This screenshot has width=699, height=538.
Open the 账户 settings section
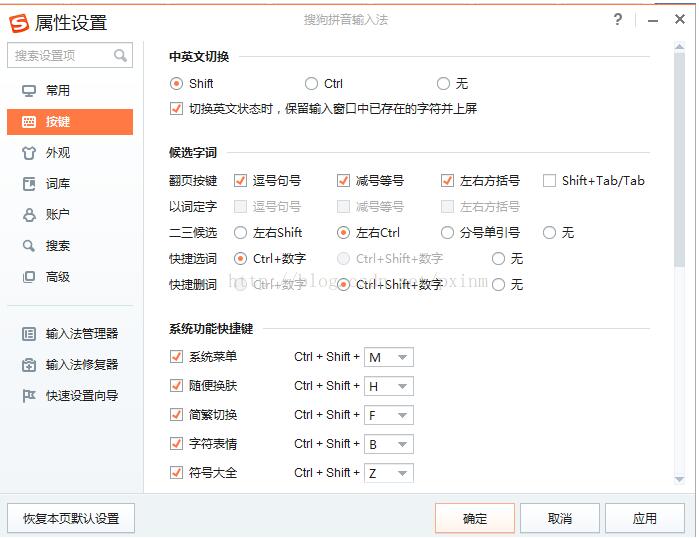(x=70, y=215)
